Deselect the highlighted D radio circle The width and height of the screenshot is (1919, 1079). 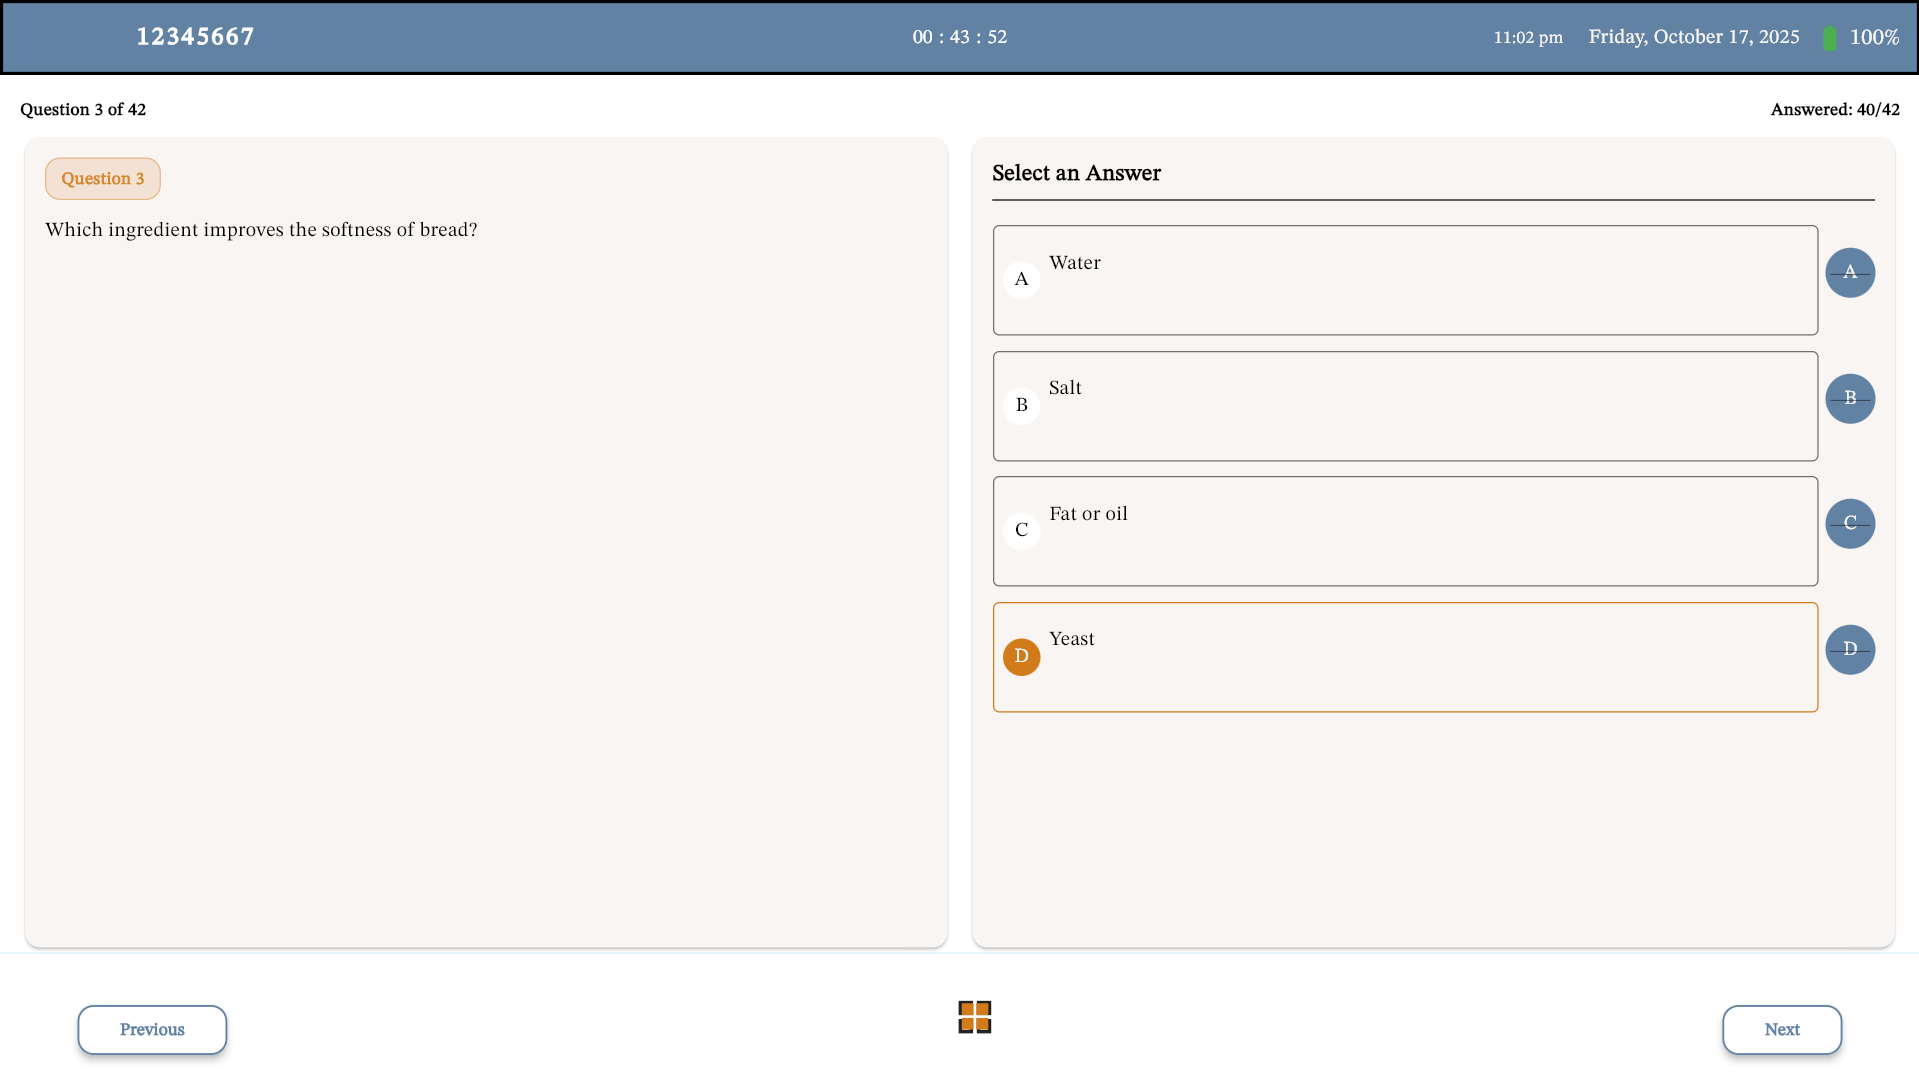(x=1021, y=657)
